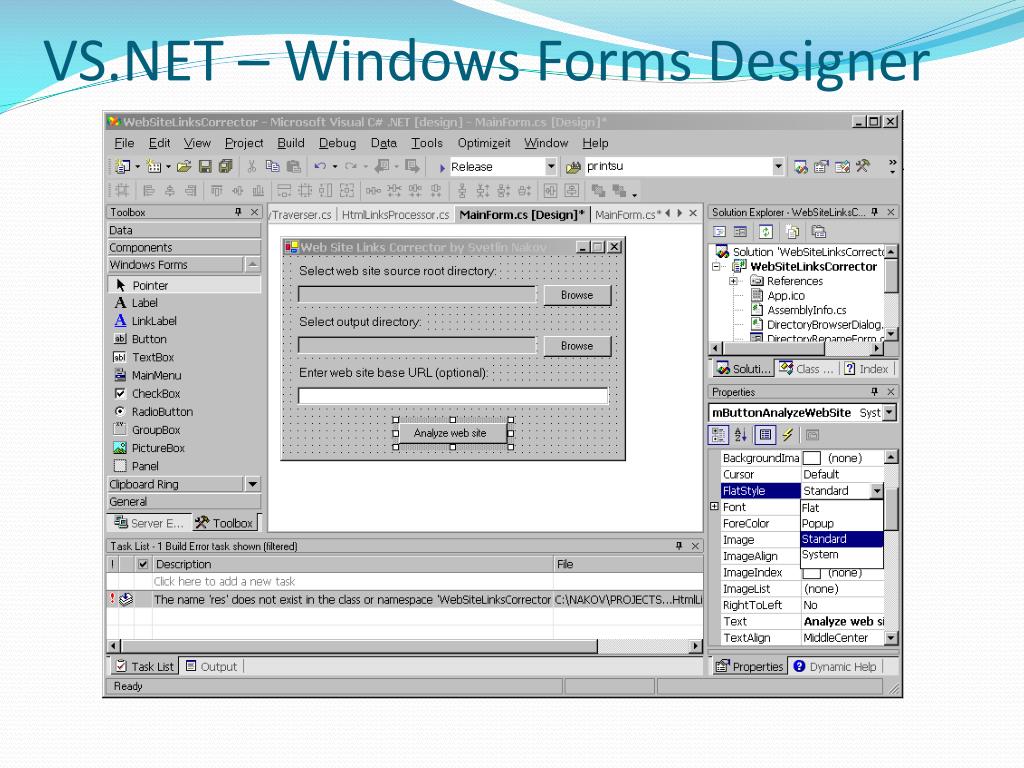Expand the Font property node
This screenshot has height=768, width=1024.
[x=714, y=507]
